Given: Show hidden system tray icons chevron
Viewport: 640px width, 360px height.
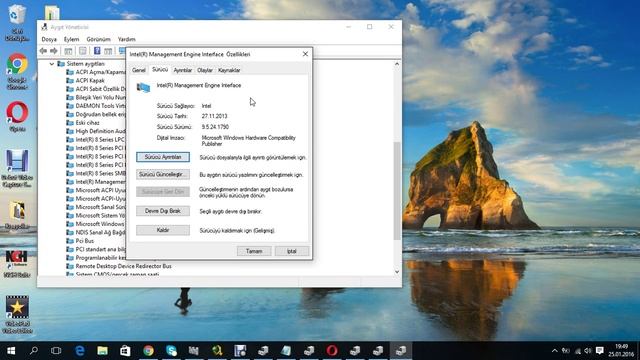Looking at the screenshot, I should click(x=554, y=351).
